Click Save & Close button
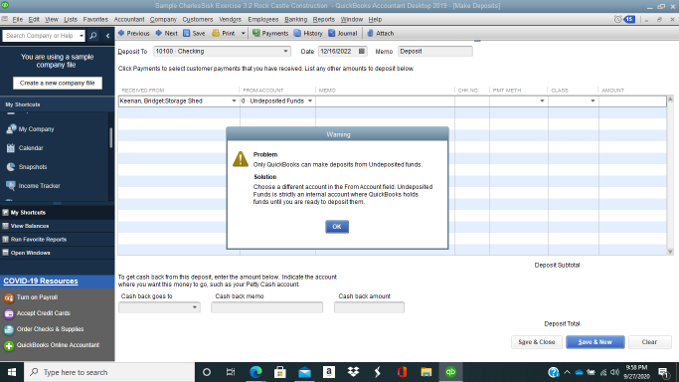This screenshot has height=382, width=679. tap(537, 342)
